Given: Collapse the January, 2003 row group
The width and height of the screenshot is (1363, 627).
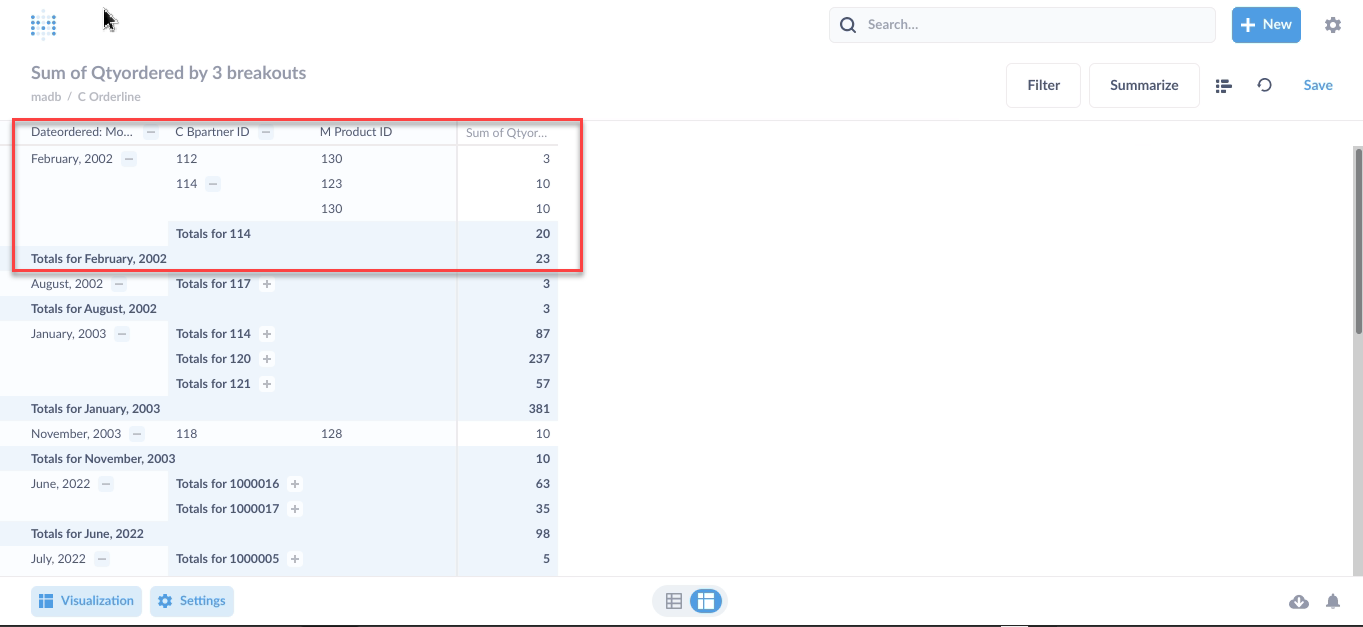Looking at the screenshot, I should pyautogui.click(x=122, y=334).
